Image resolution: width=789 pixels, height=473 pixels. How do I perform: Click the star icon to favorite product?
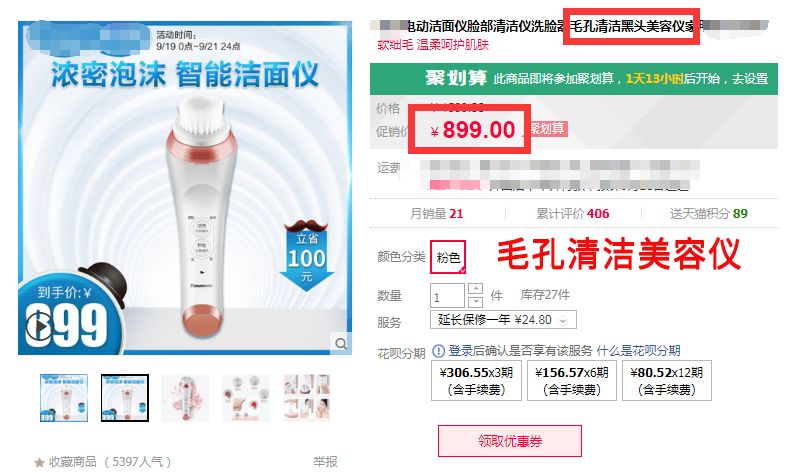[x=39, y=462]
